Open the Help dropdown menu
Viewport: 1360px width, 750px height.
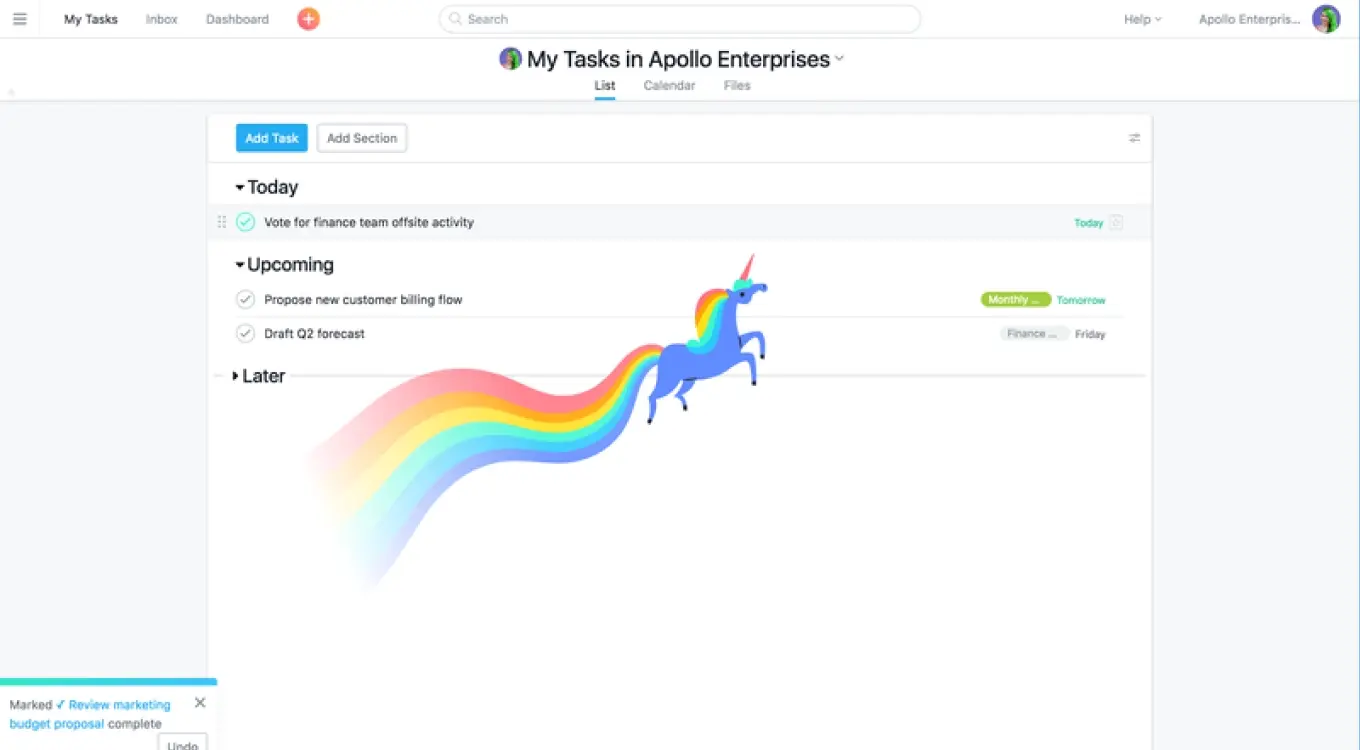point(1142,19)
